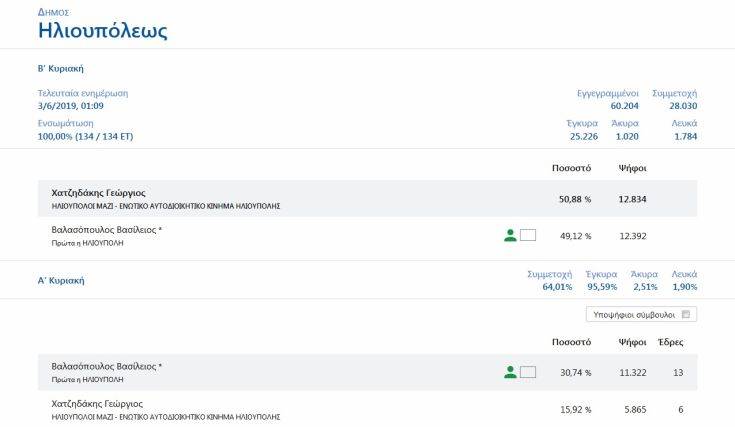
Task: Tick the Υποψήφιοι σύμβουλοι checkbox
Action: (x=686, y=314)
